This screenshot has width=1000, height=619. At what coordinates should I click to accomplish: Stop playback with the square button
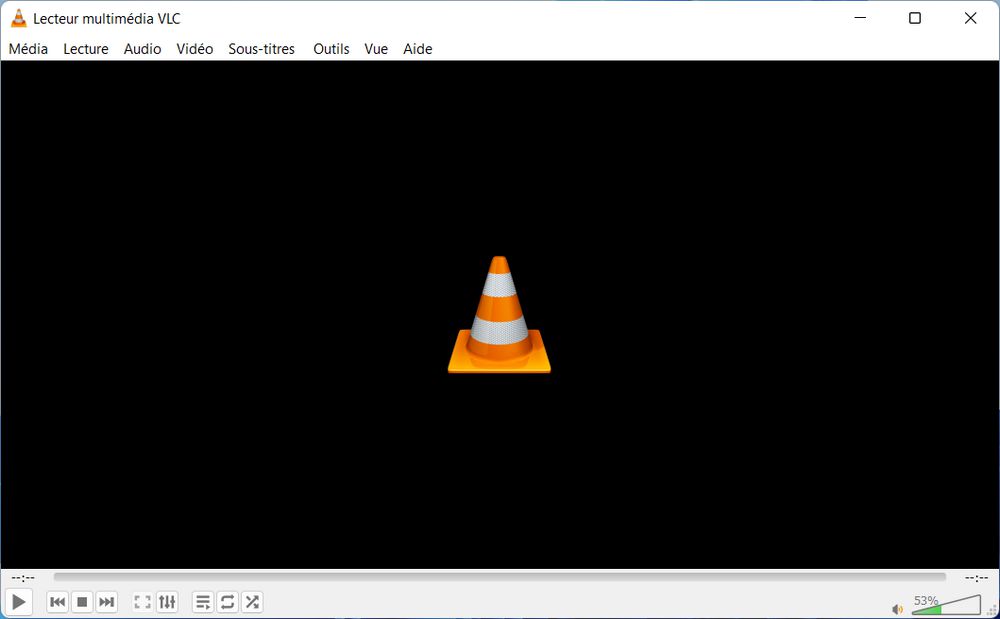pos(82,602)
